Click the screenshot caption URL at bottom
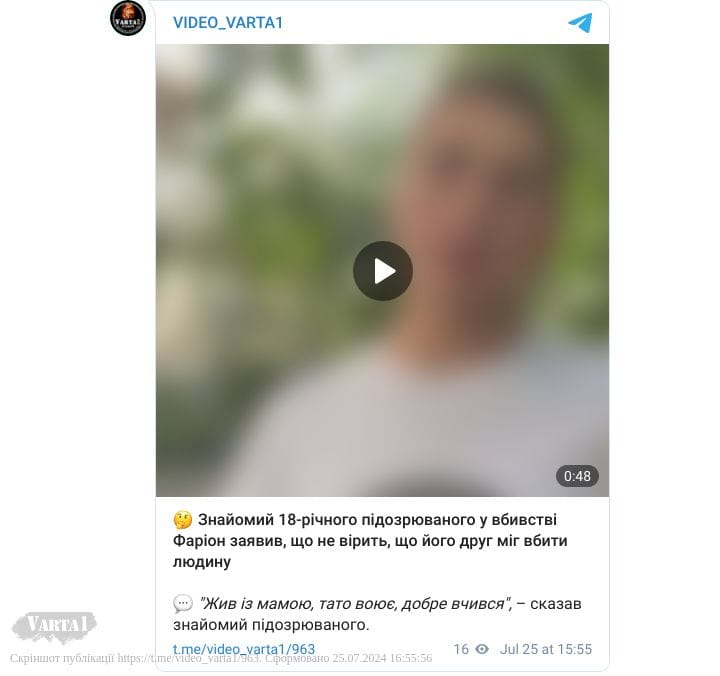The image size is (720, 676). pos(189,658)
